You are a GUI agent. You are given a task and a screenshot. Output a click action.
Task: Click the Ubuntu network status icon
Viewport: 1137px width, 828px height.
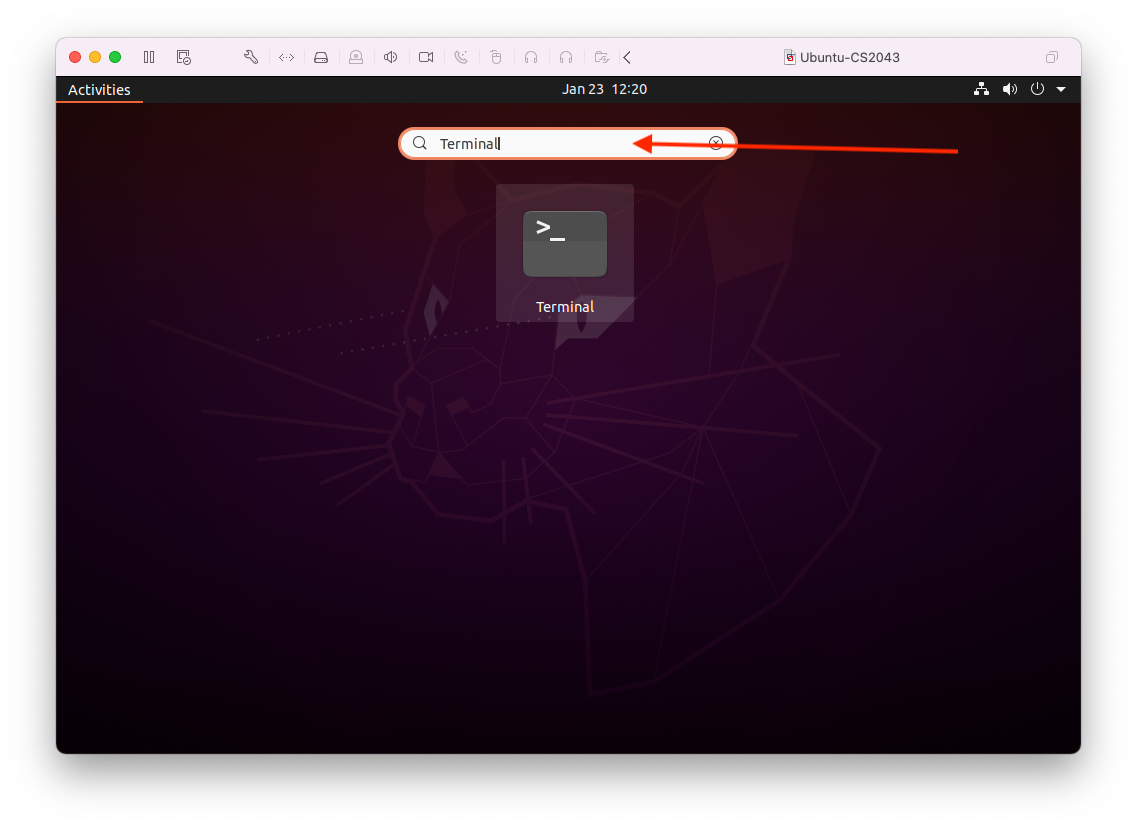[x=981, y=89]
